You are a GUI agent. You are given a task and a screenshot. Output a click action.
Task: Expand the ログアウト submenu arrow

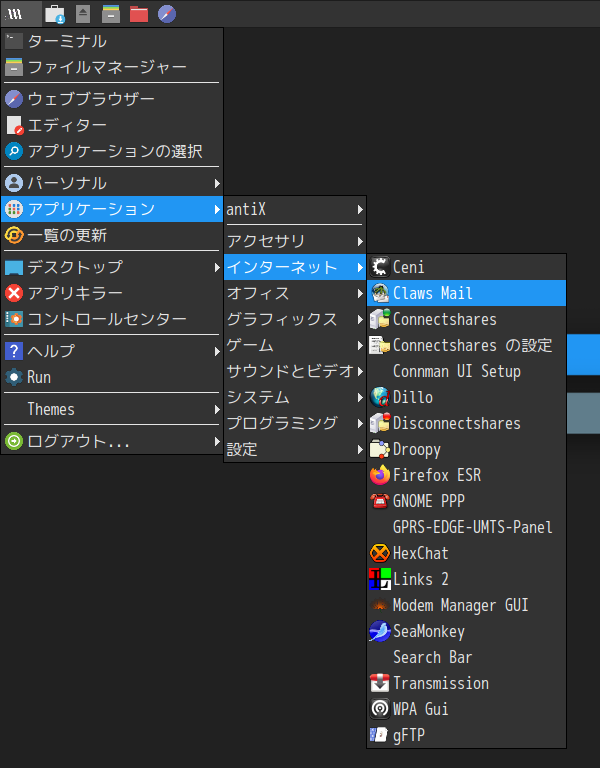pyautogui.click(x=216, y=441)
